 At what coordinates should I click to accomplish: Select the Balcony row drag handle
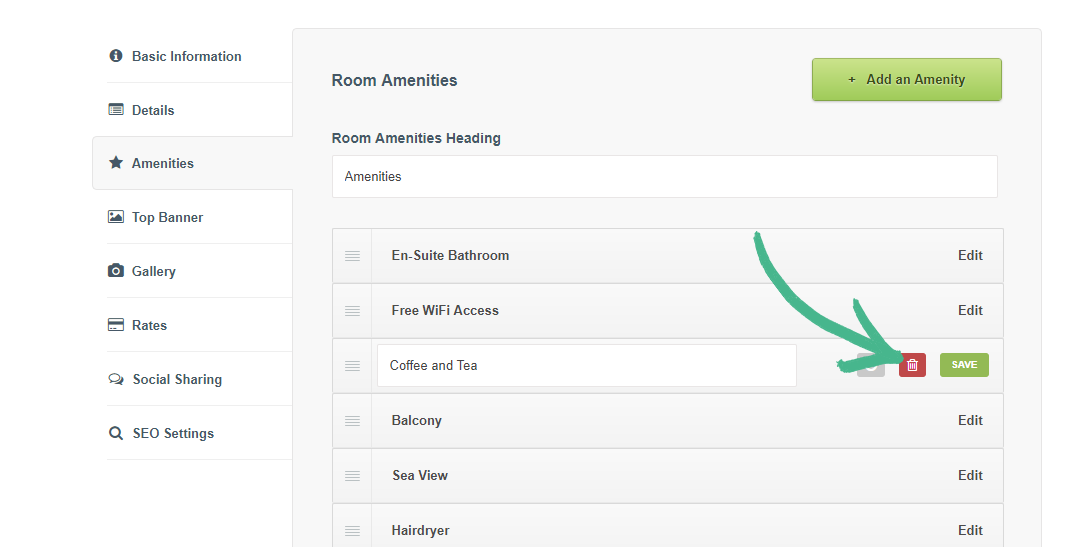click(x=352, y=421)
